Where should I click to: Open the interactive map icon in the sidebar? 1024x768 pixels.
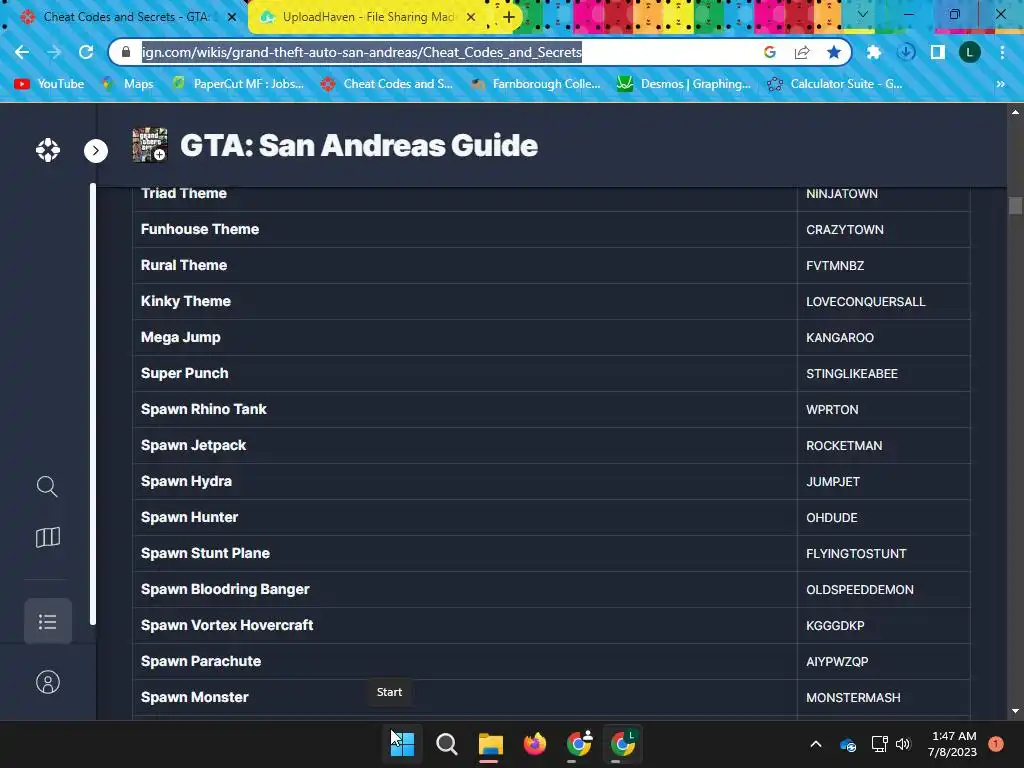[x=47, y=537]
